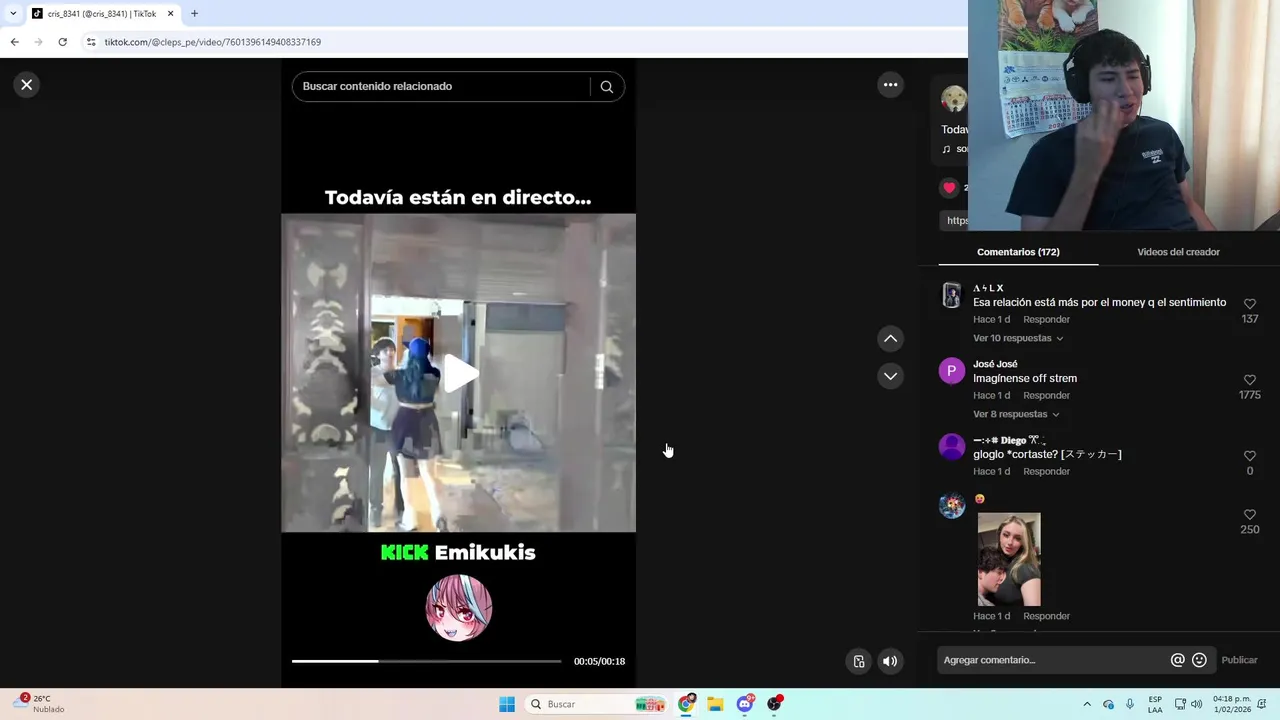Screen dimensions: 1280x720
Task: Open the clock showing 04:18 p.m.
Action: click(1232, 704)
